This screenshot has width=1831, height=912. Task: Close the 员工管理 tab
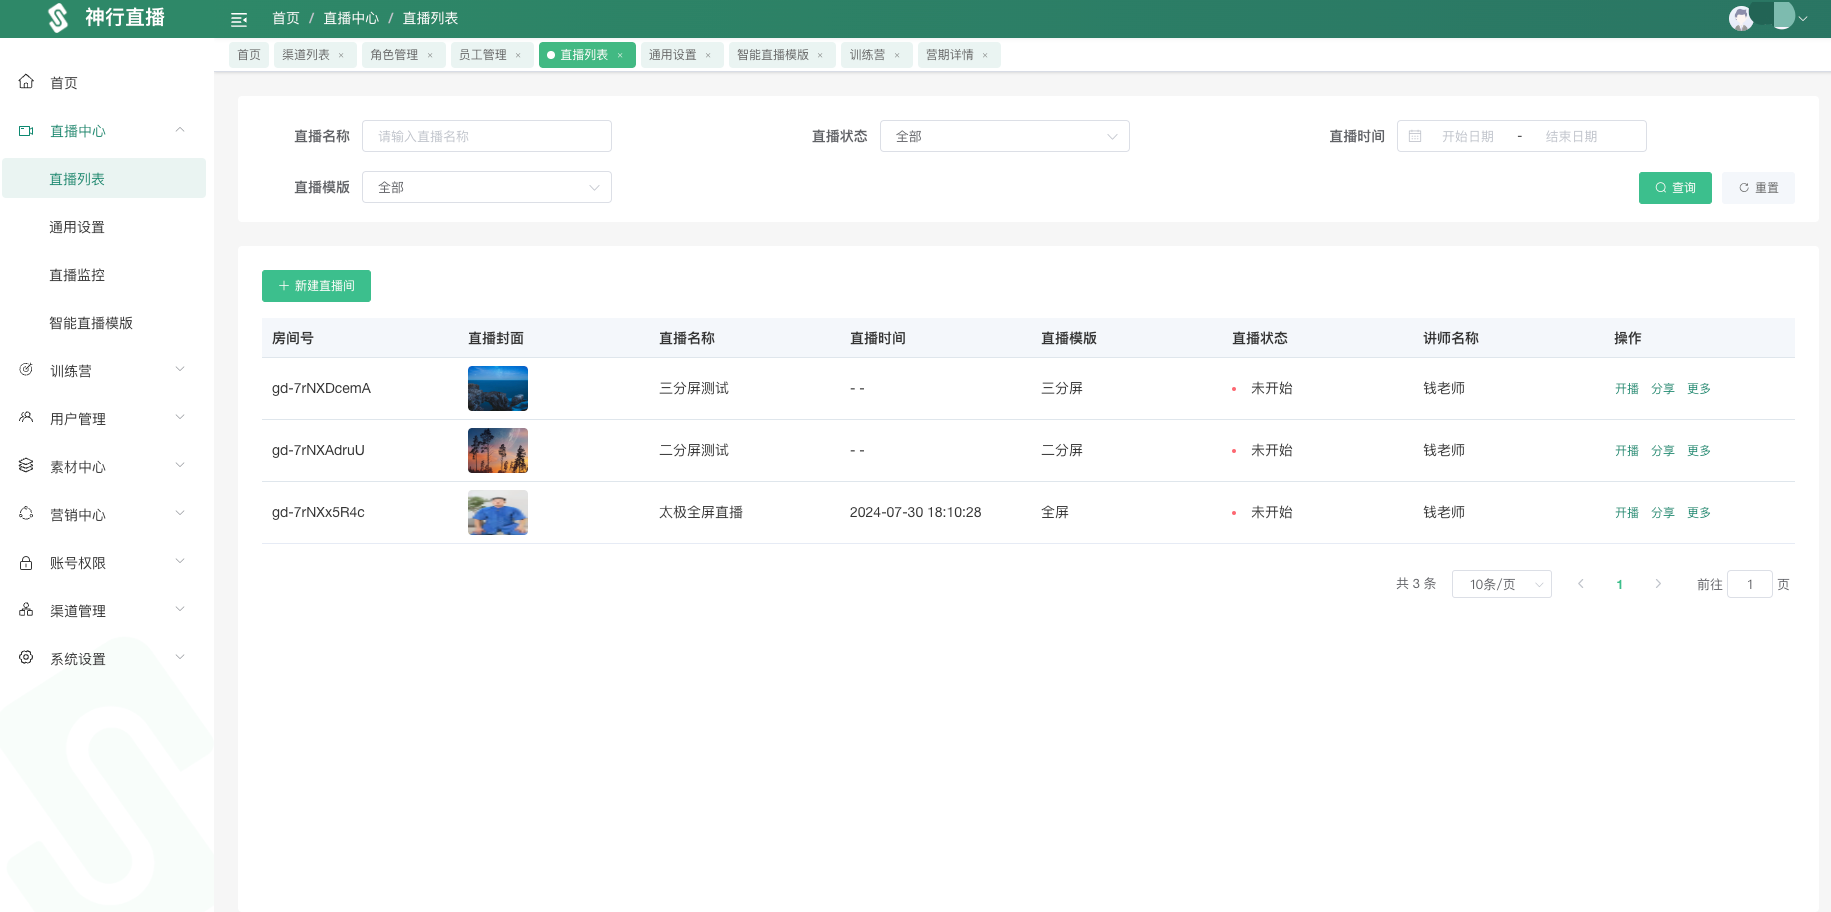[518, 55]
